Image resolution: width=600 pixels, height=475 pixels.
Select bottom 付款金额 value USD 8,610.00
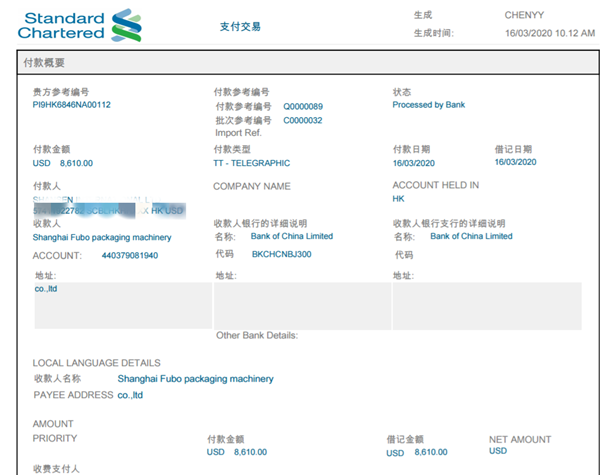click(x=236, y=452)
